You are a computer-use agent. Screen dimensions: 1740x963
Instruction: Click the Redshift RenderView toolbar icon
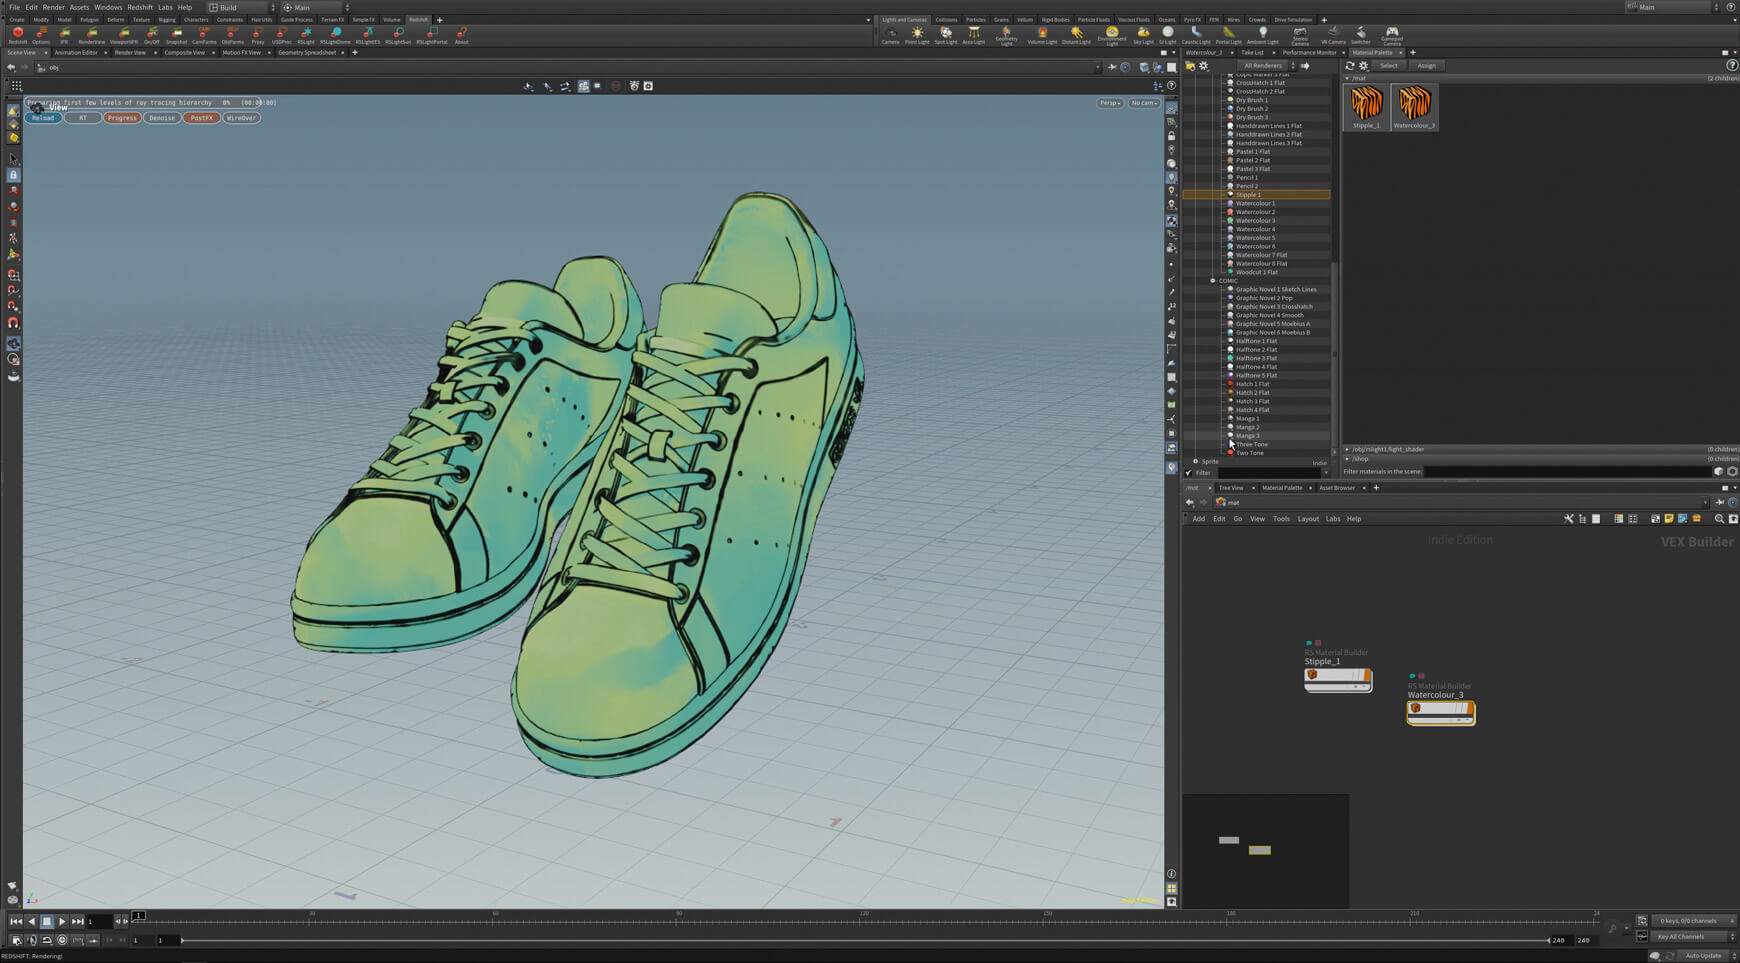[x=91, y=36]
